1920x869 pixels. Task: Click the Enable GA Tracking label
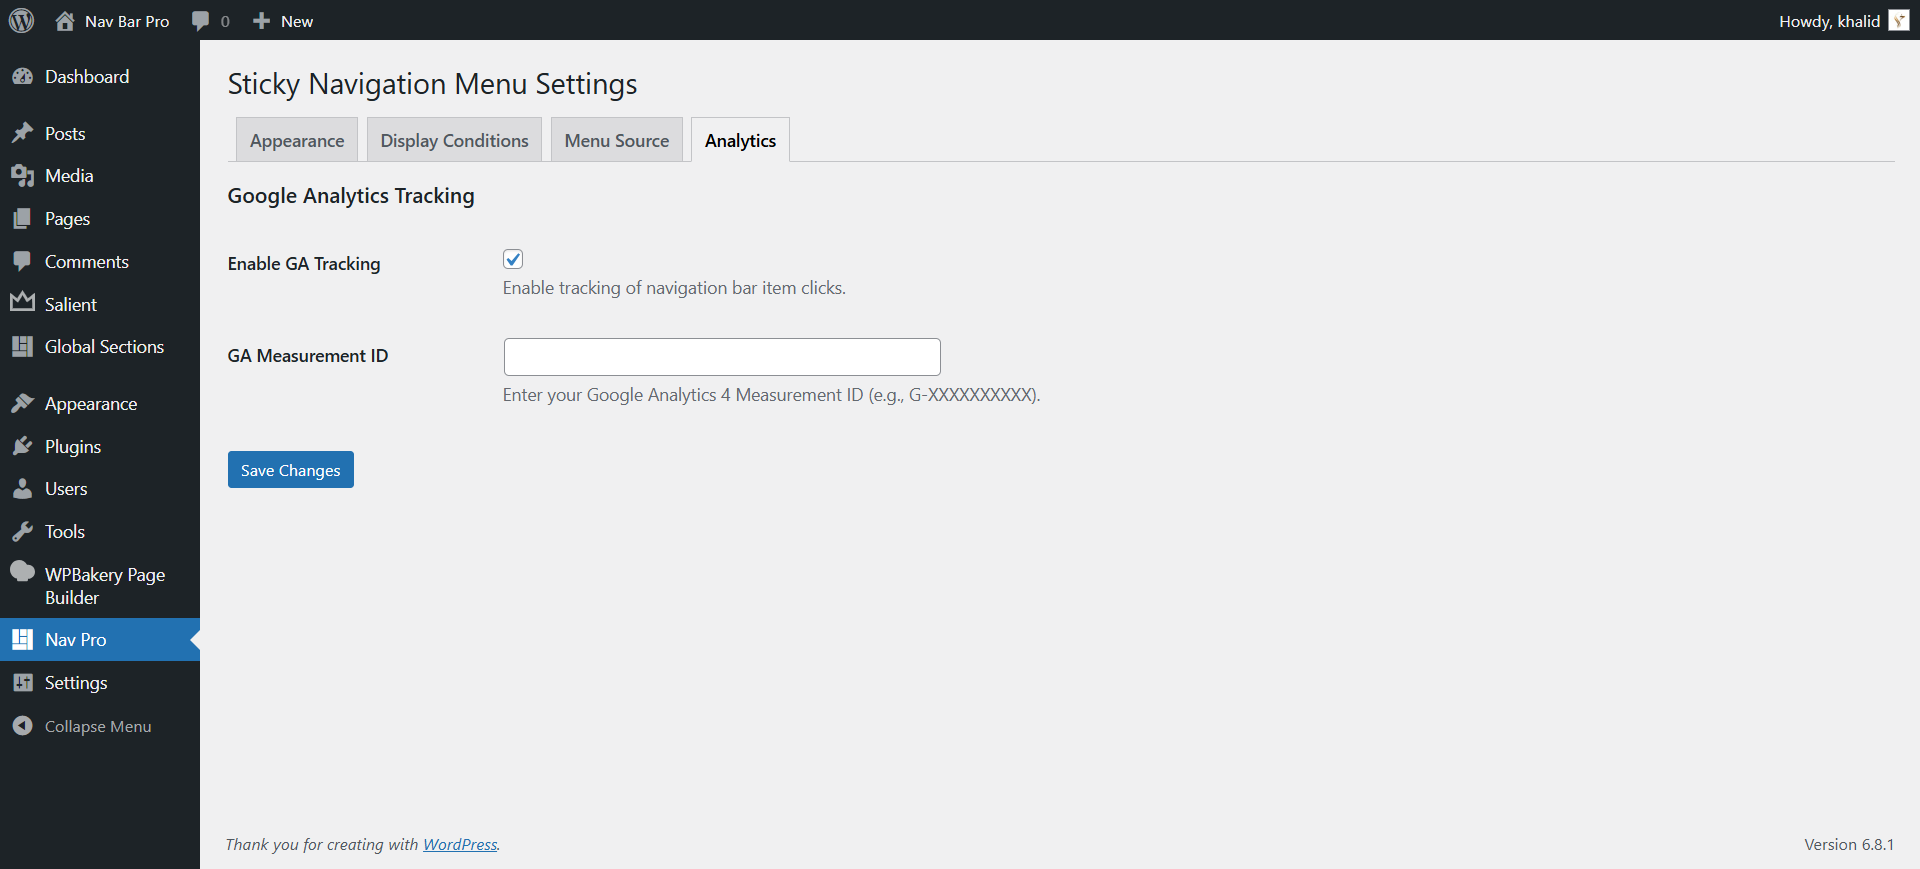pos(304,263)
